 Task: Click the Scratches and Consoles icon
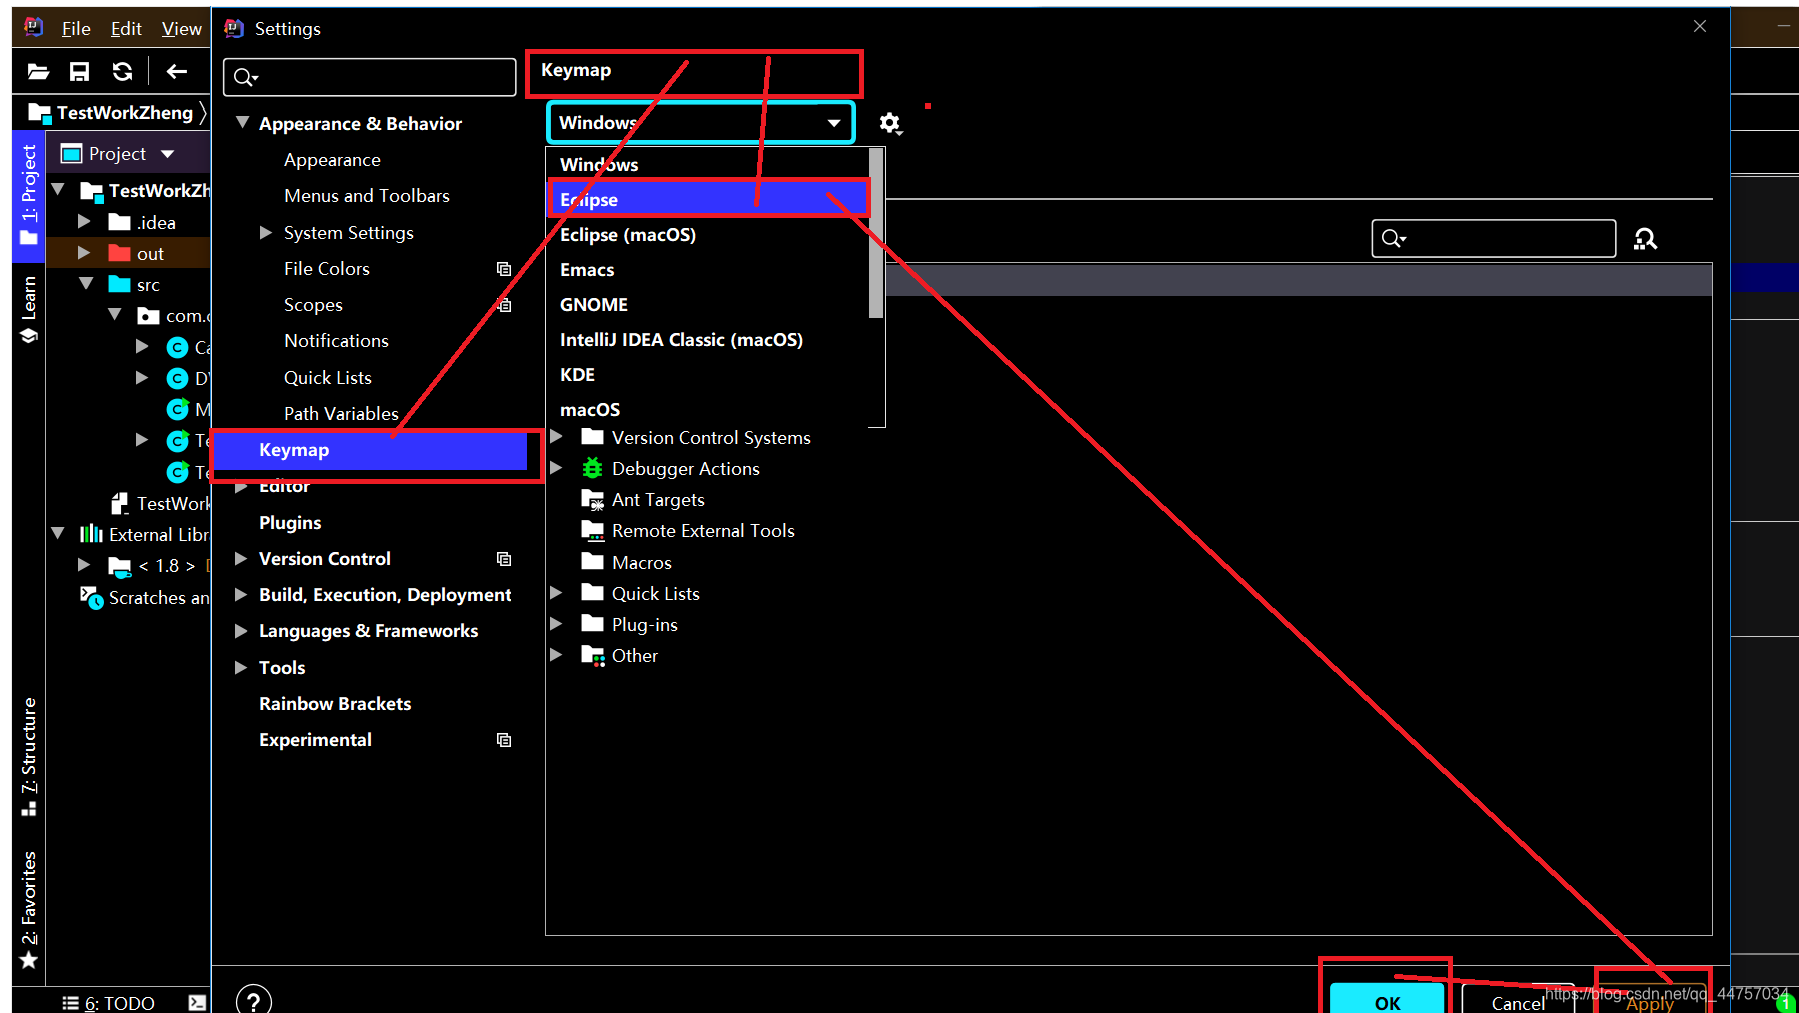[91, 597]
